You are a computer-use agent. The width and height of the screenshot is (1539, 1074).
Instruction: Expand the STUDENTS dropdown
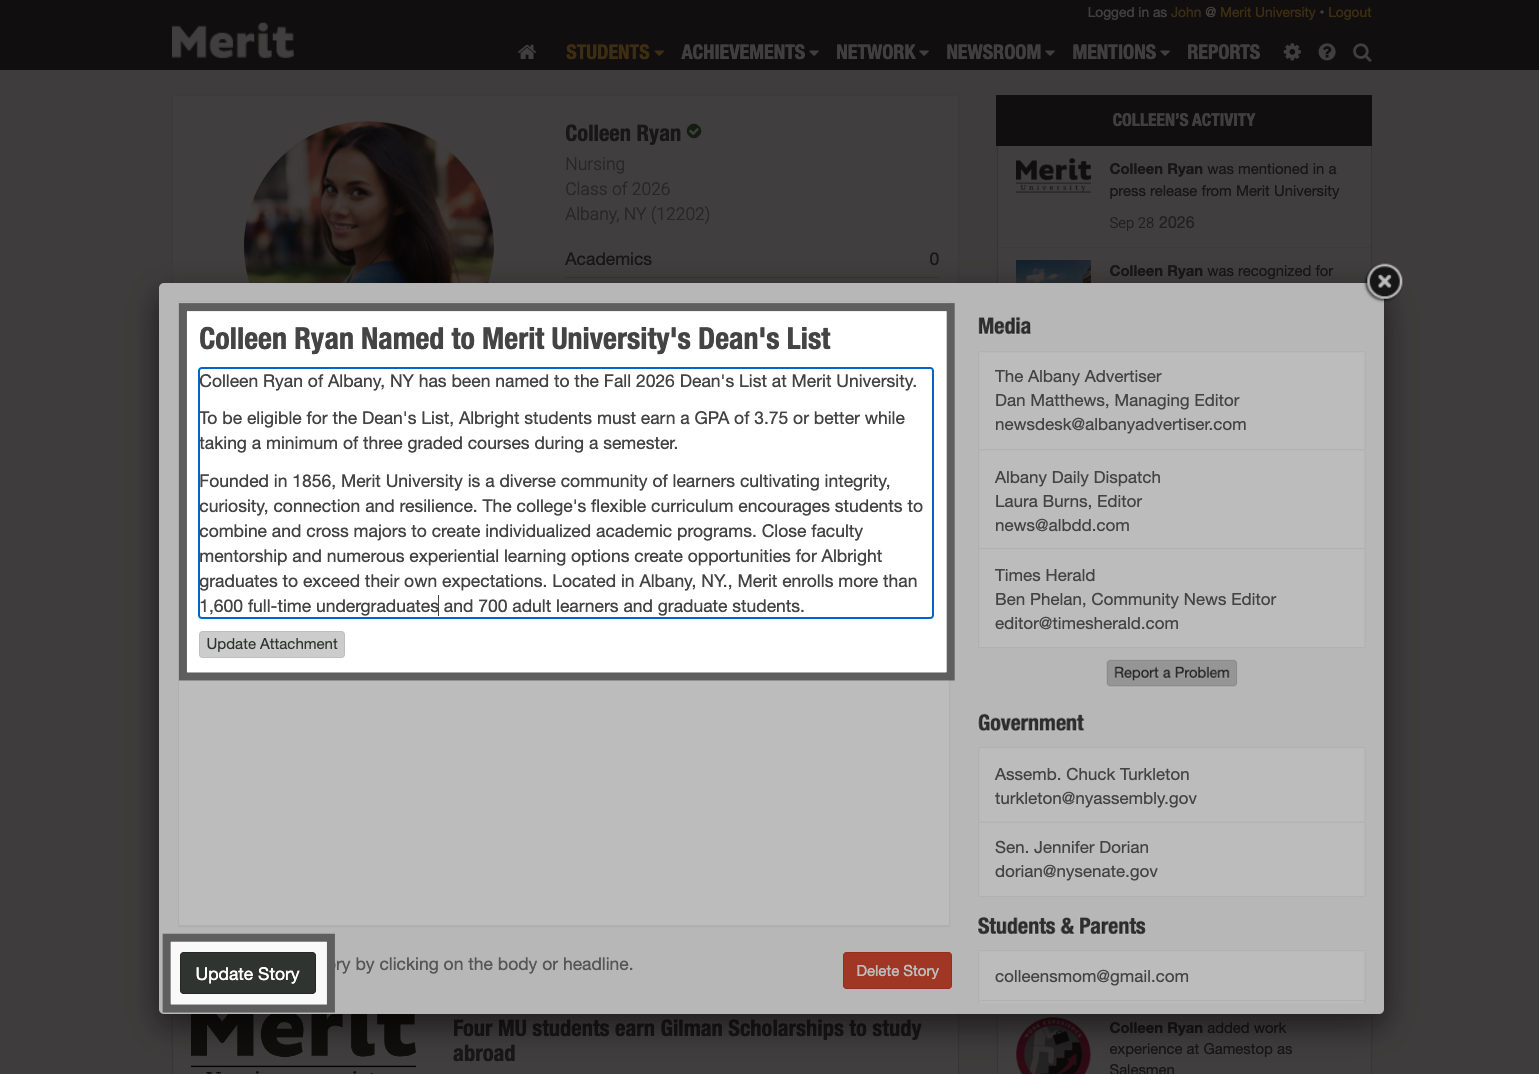point(608,52)
